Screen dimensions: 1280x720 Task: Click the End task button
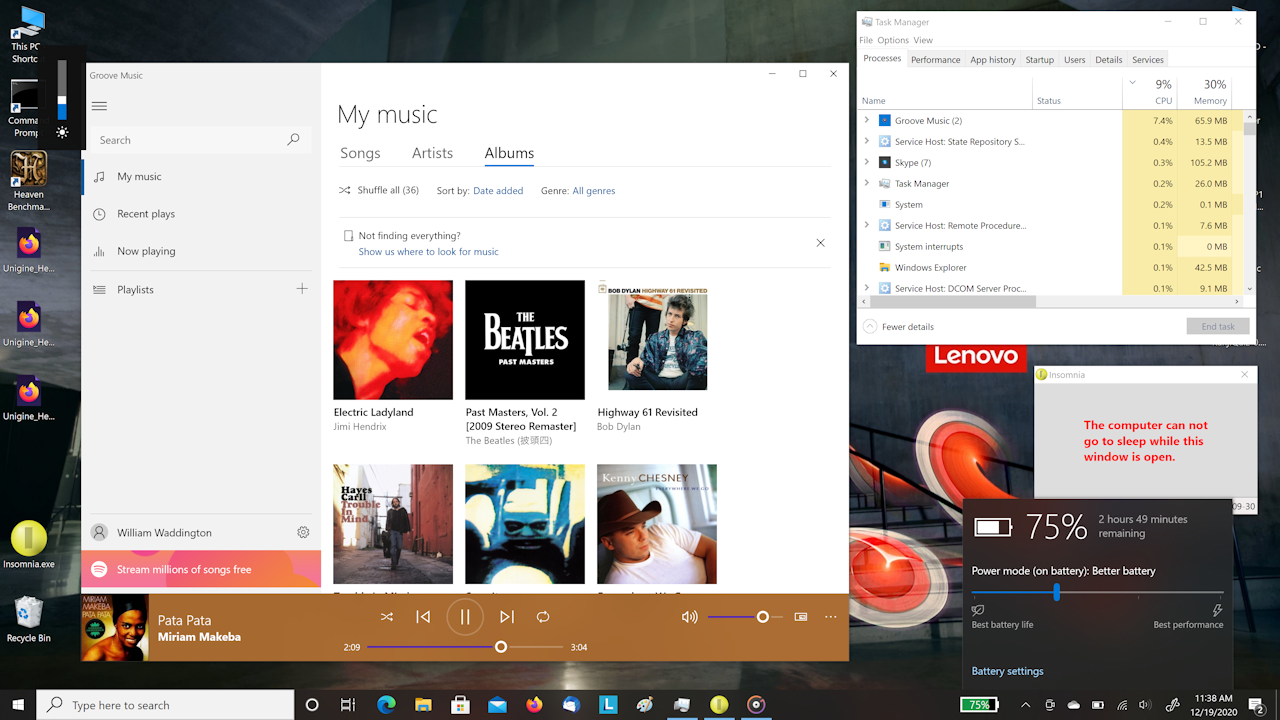click(1218, 326)
